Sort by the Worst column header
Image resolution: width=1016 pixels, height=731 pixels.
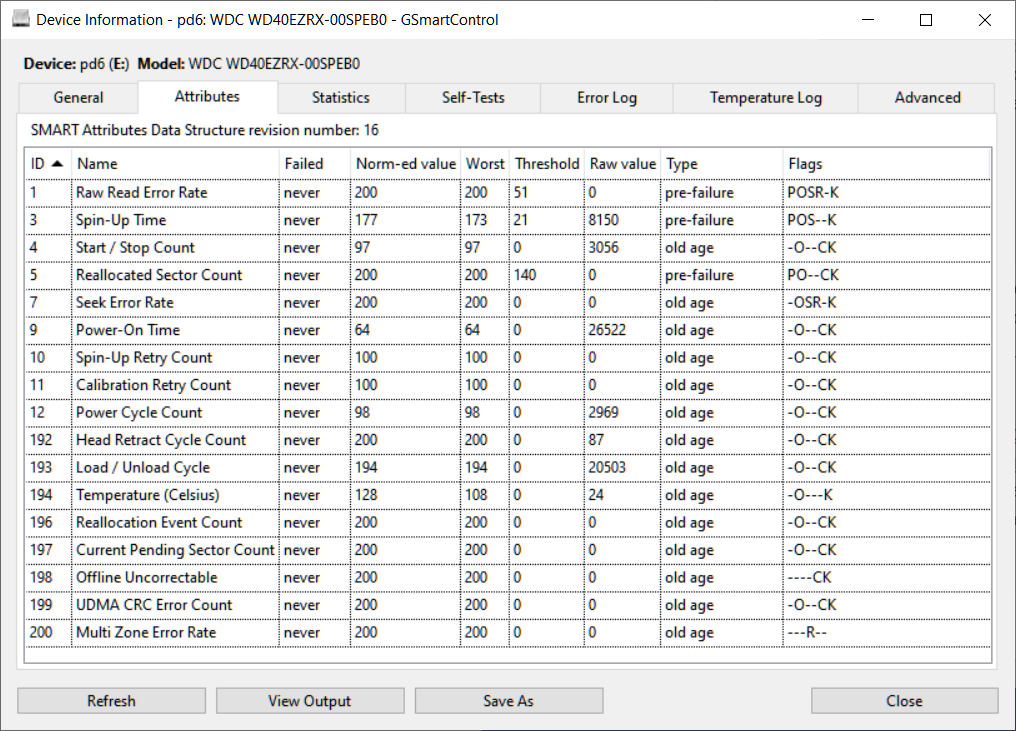485,164
